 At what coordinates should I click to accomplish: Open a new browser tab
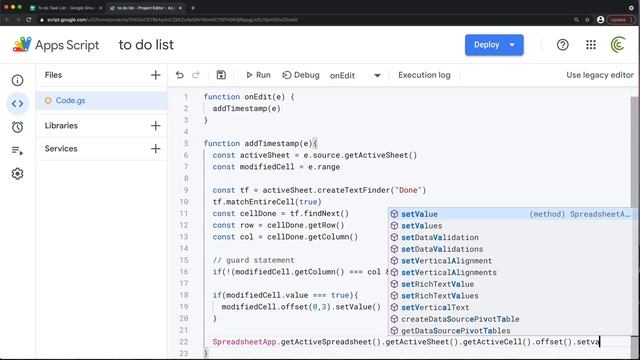[x=193, y=8]
